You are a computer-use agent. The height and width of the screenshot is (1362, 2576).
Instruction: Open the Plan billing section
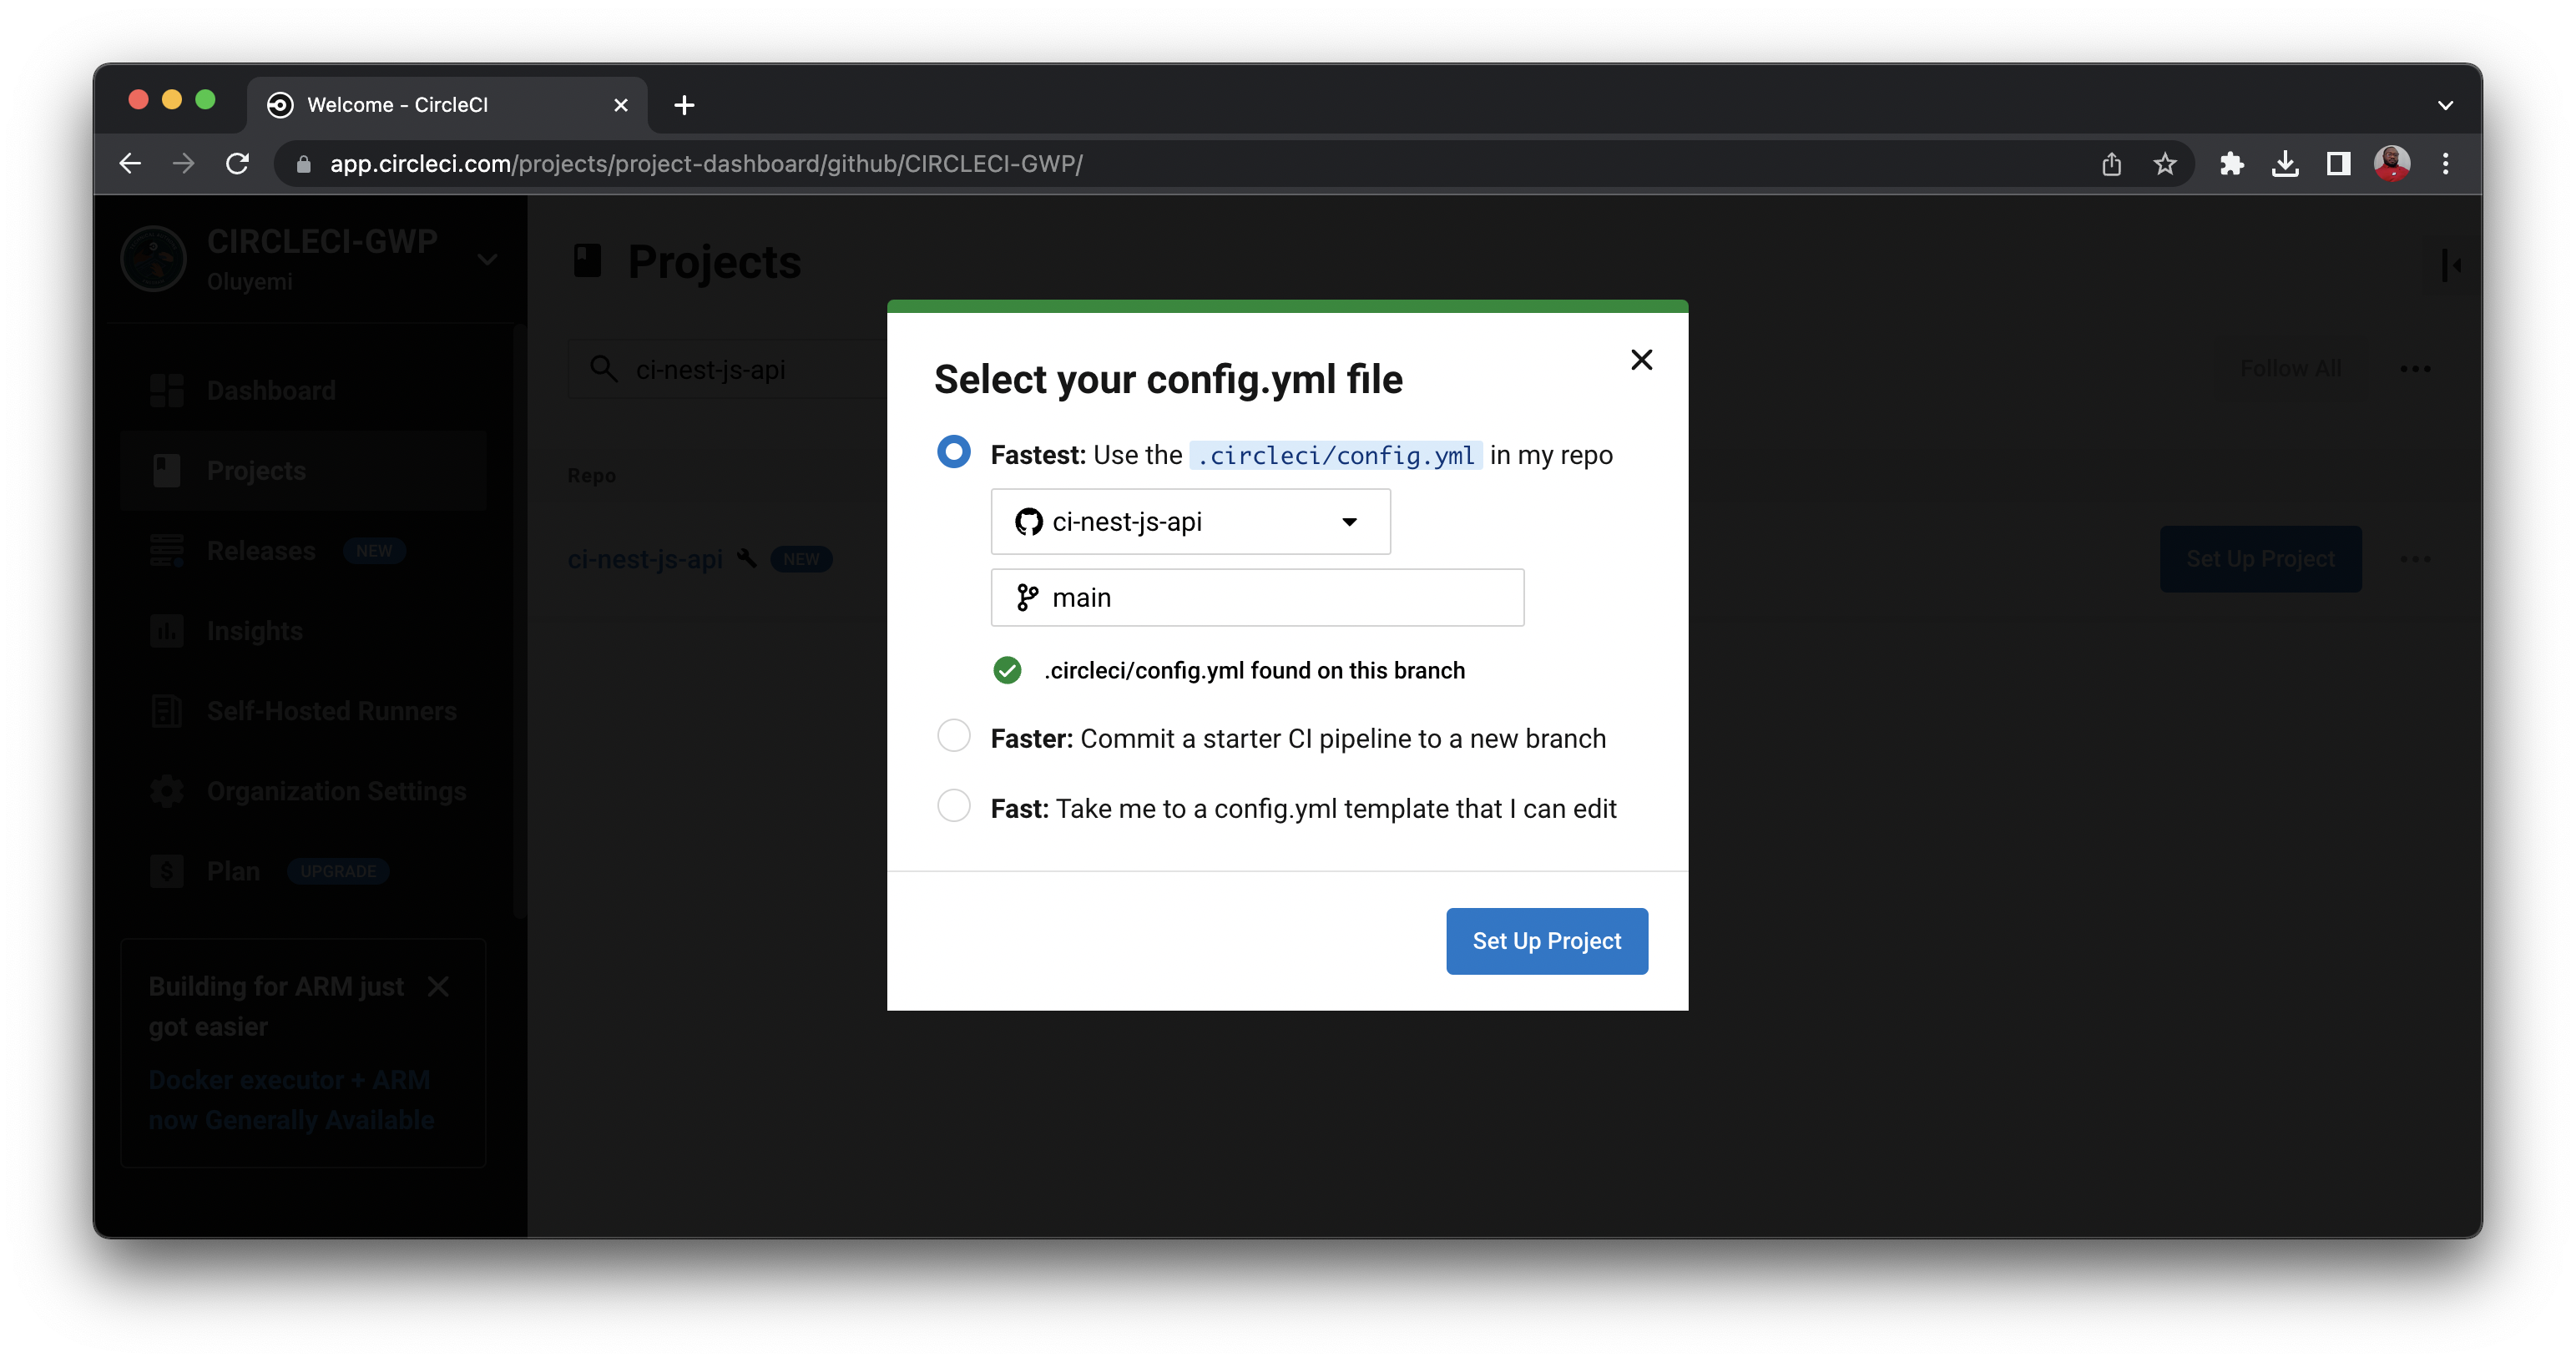point(232,871)
